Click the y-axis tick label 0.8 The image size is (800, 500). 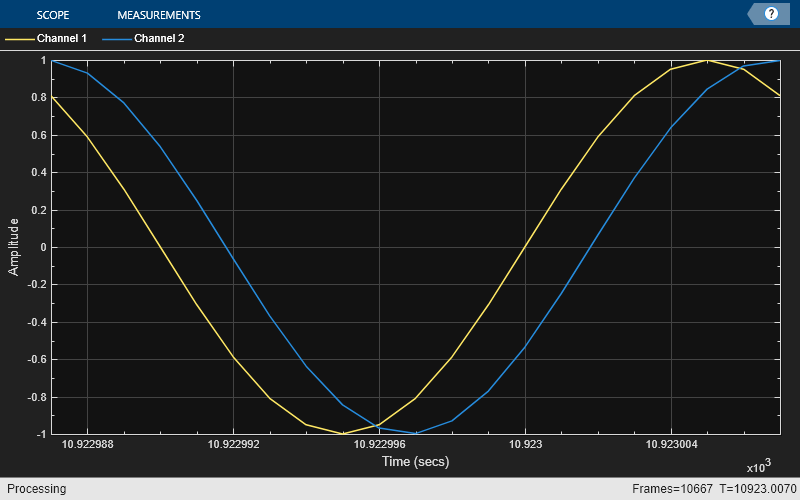coord(39,97)
